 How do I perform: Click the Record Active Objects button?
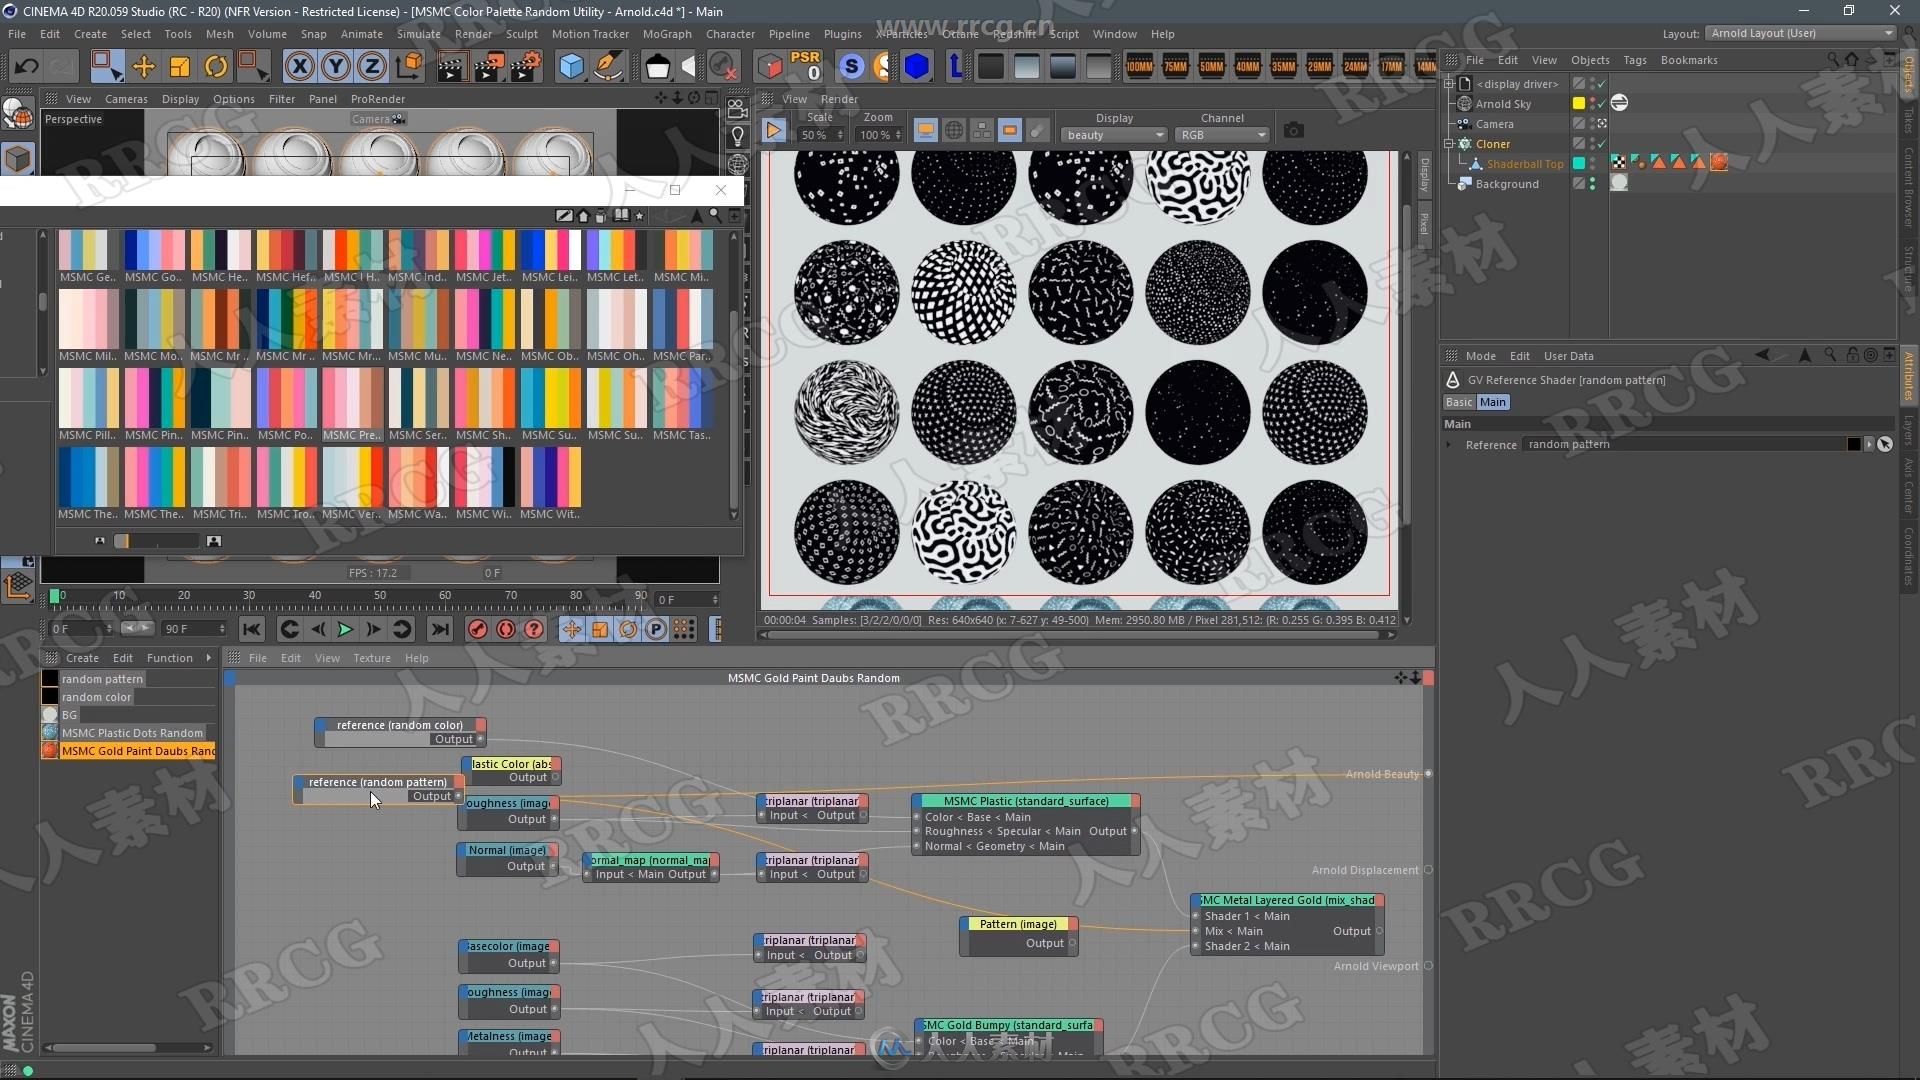coord(478,629)
